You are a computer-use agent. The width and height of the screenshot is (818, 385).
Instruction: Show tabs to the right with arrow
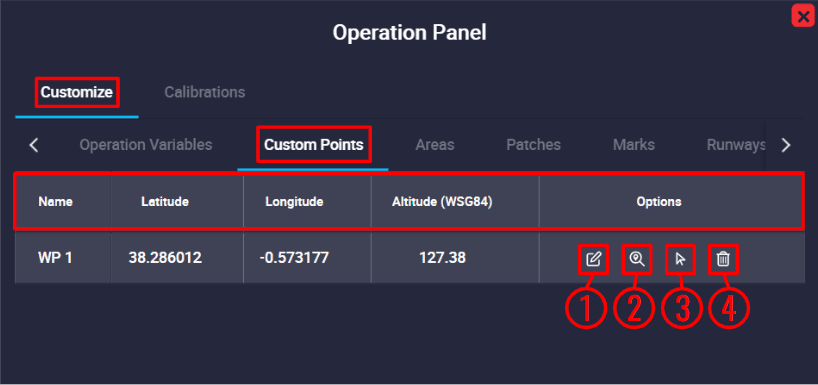pos(786,145)
